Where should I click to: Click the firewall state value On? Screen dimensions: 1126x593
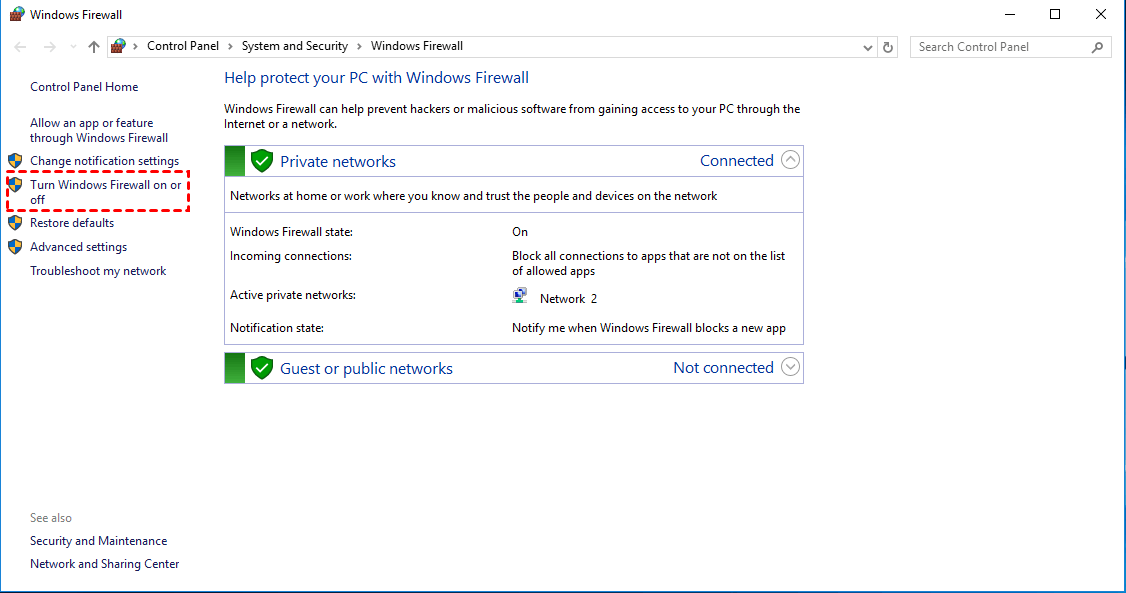click(520, 232)
